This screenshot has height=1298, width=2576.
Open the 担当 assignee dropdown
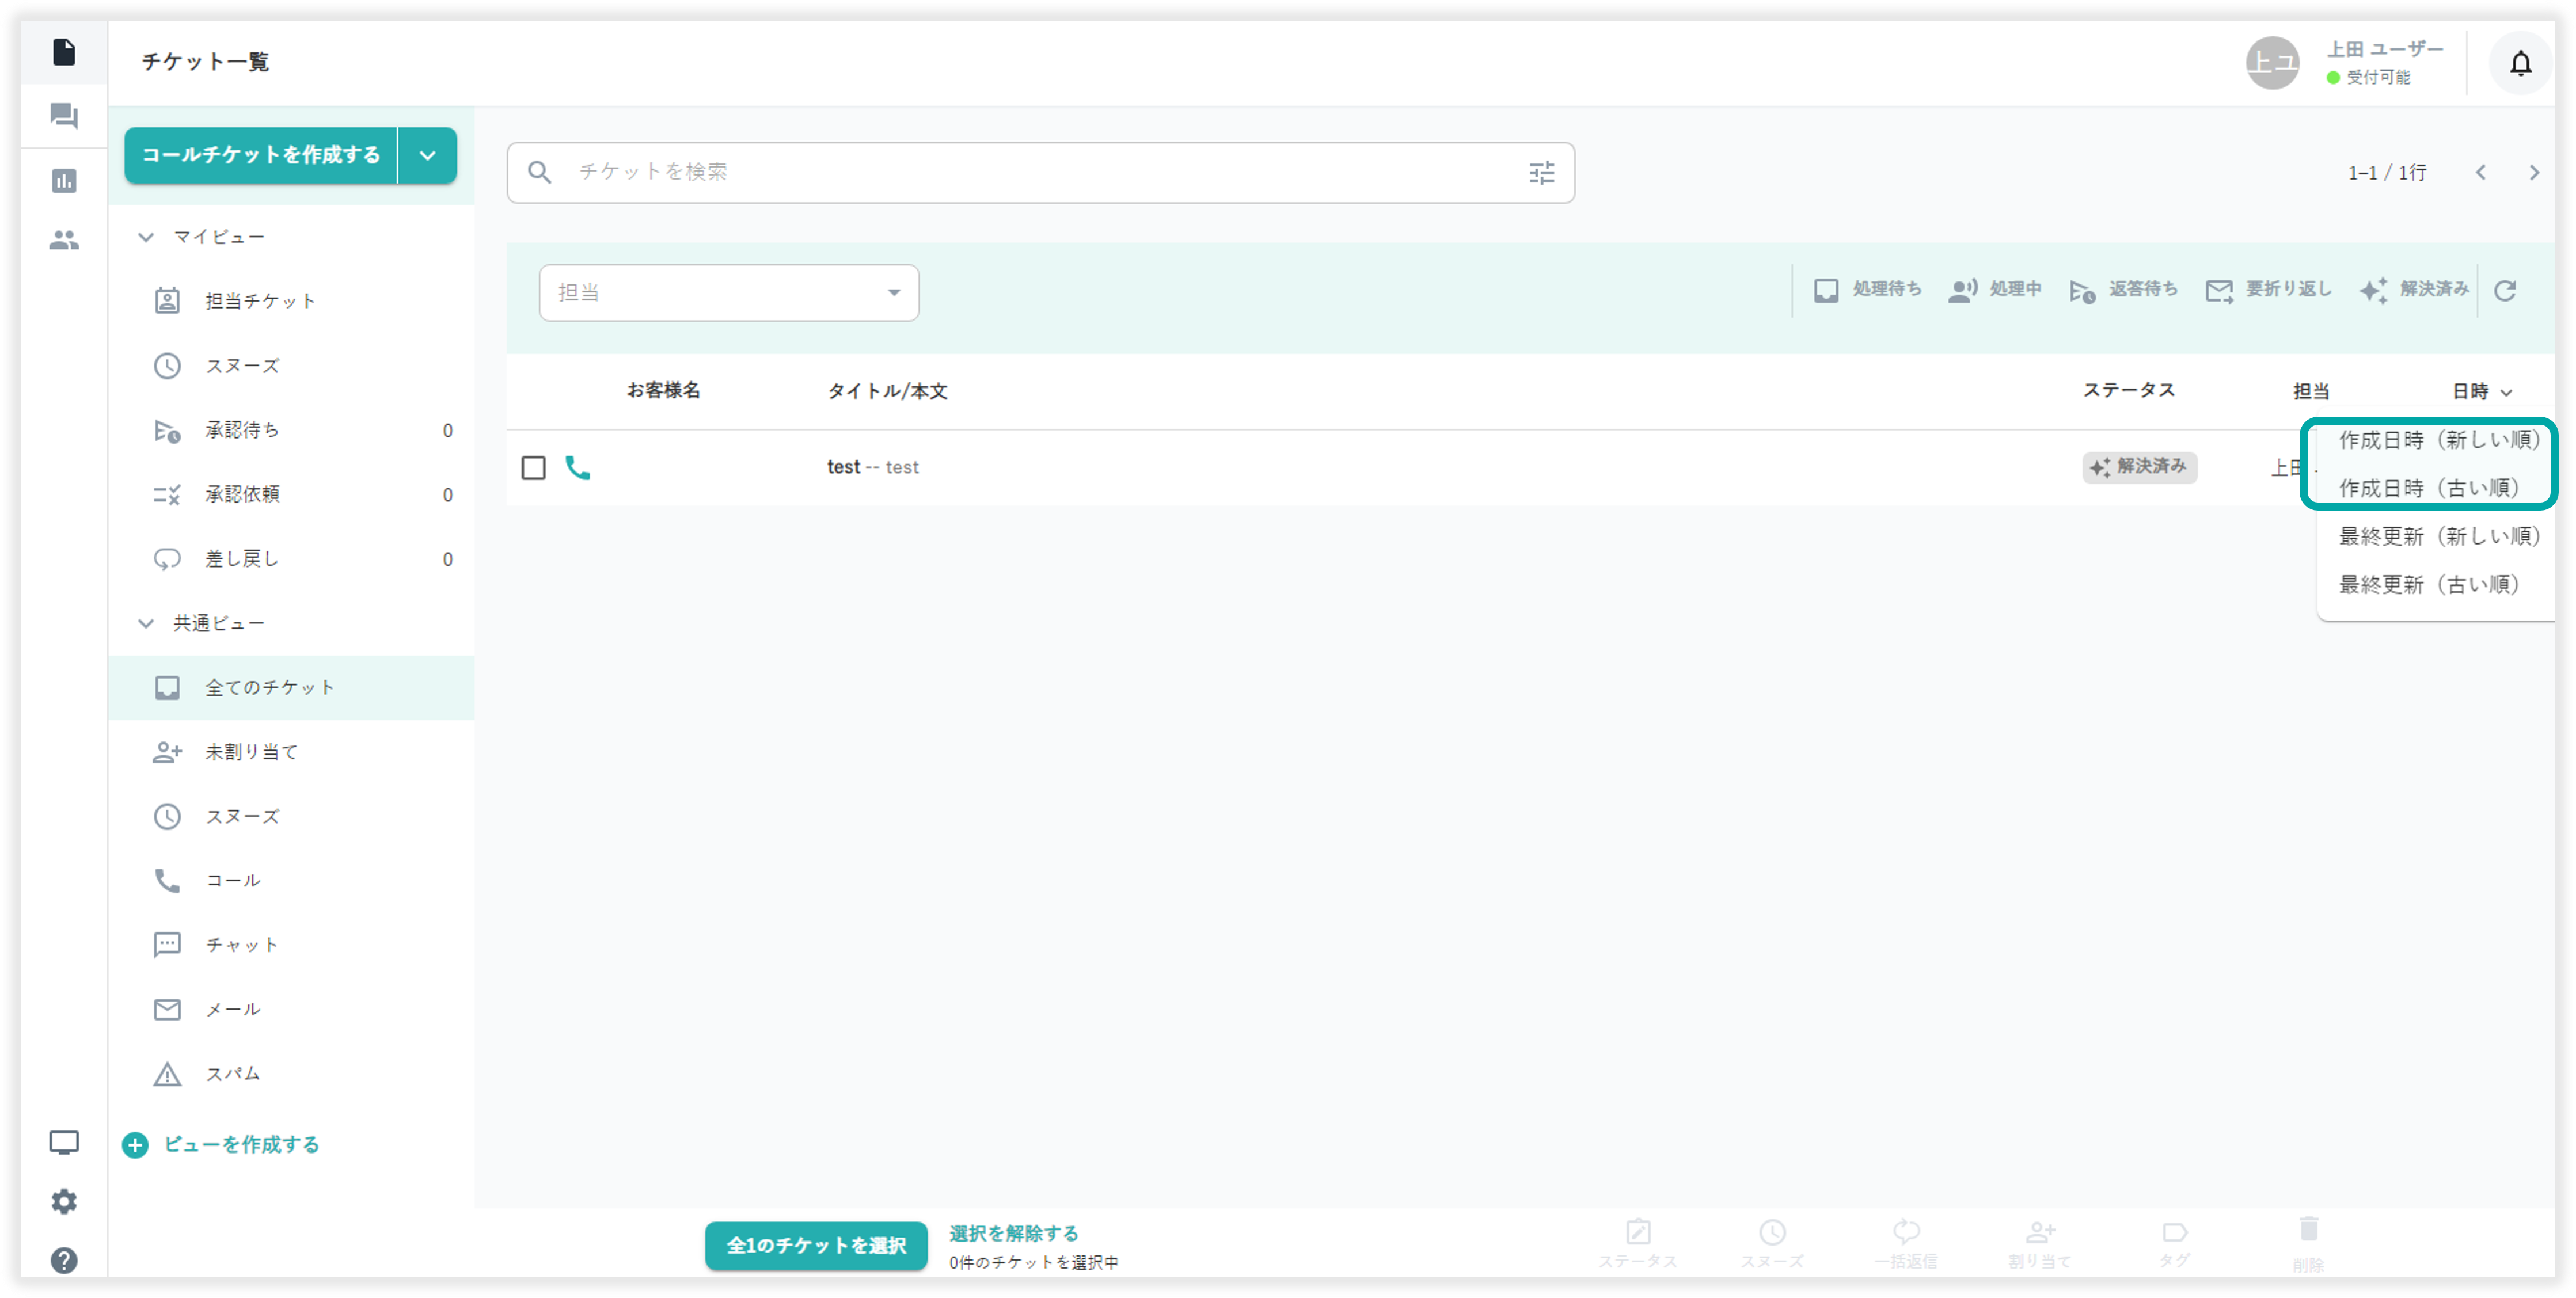(728, 293)
